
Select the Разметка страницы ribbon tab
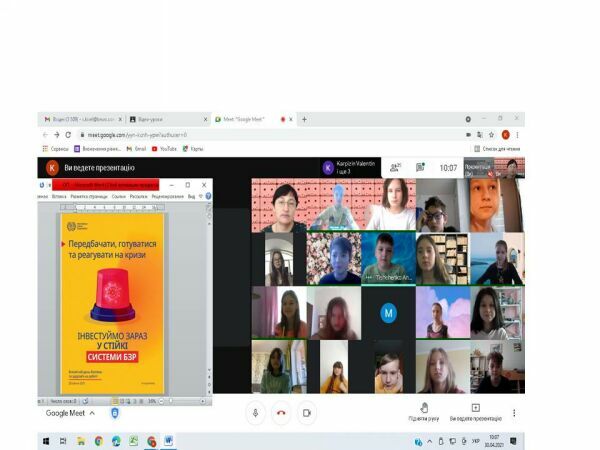(89, 196)
